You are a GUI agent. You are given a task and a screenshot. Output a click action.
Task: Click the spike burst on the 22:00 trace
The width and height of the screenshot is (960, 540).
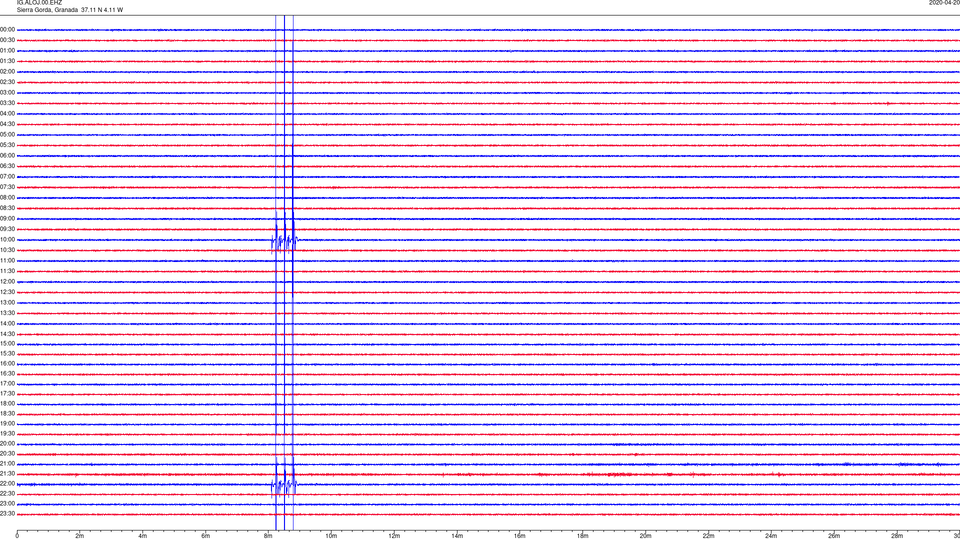point(285,485)
